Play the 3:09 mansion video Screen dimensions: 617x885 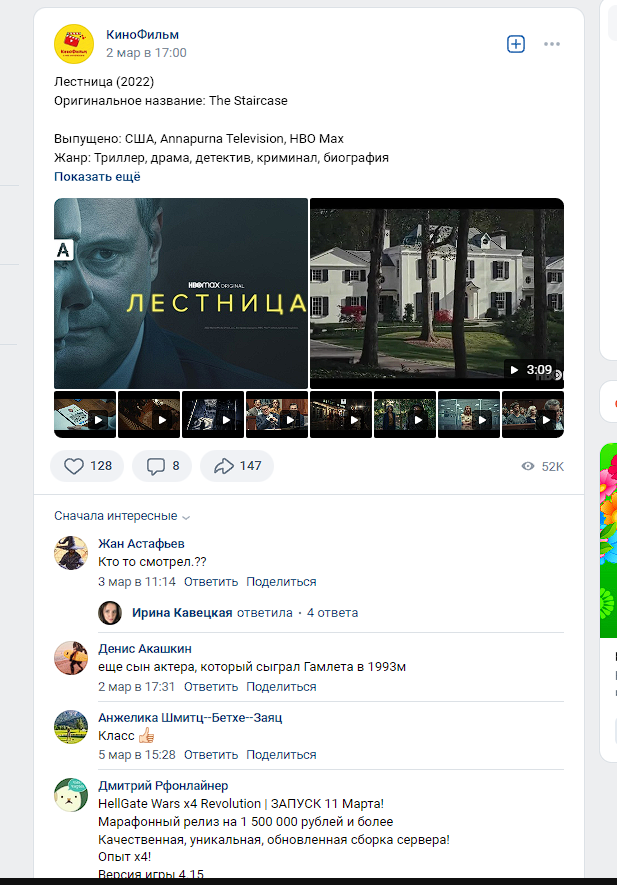(x=437, y=293)
